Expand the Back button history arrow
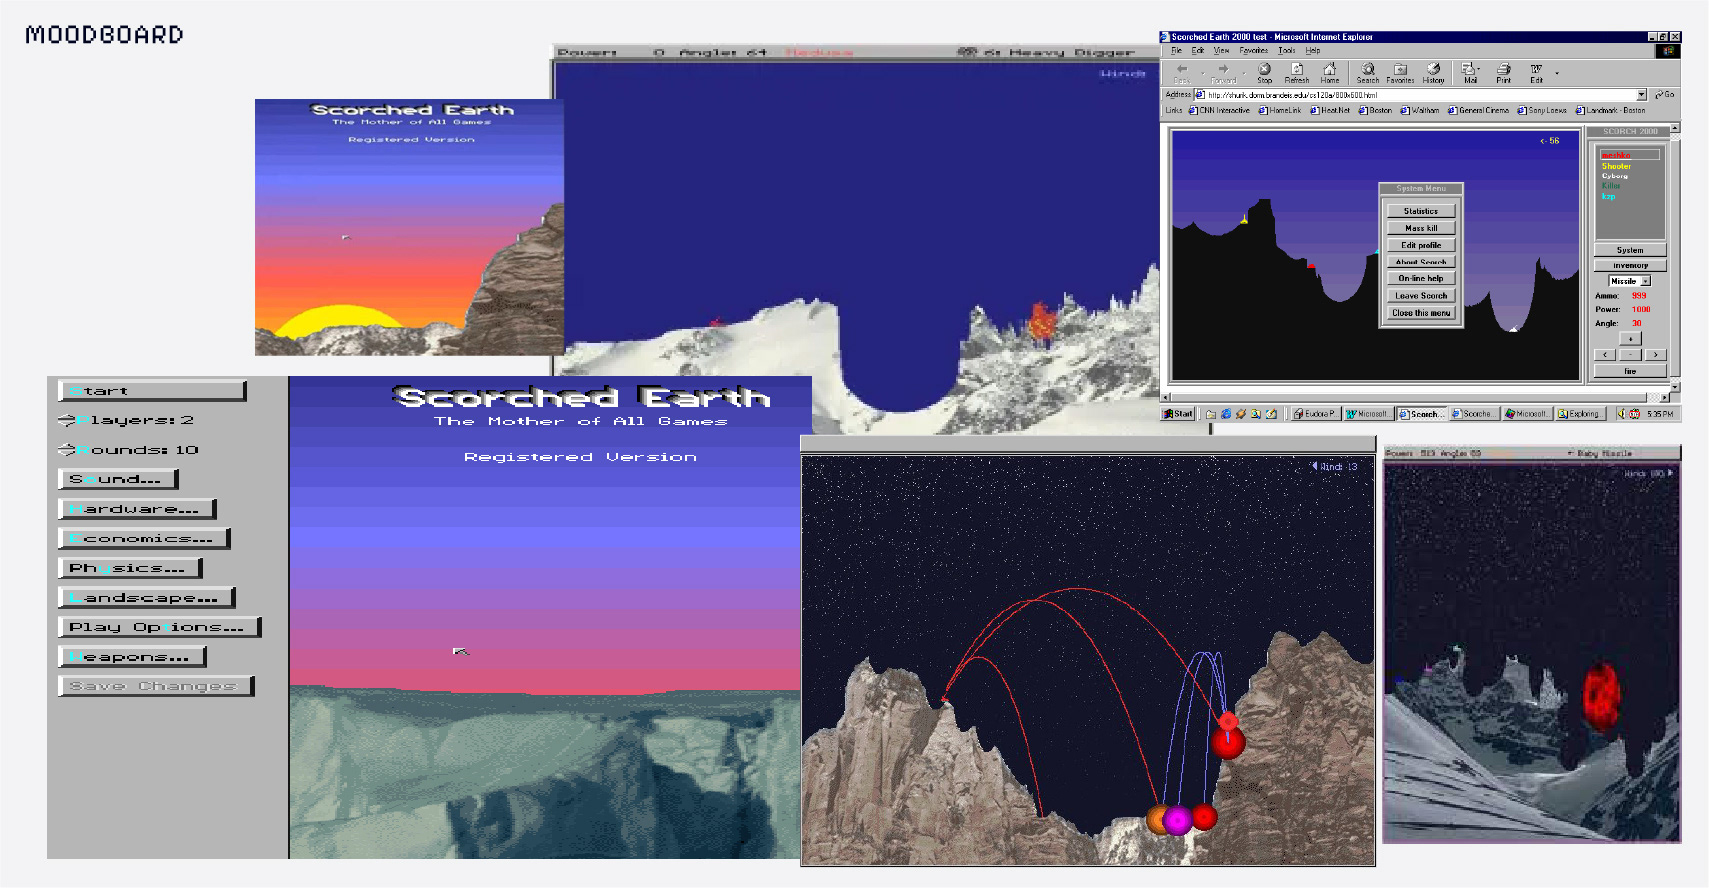This screenshot has width=1709, height=888. pyautogui.click(x=1202, y=72)
